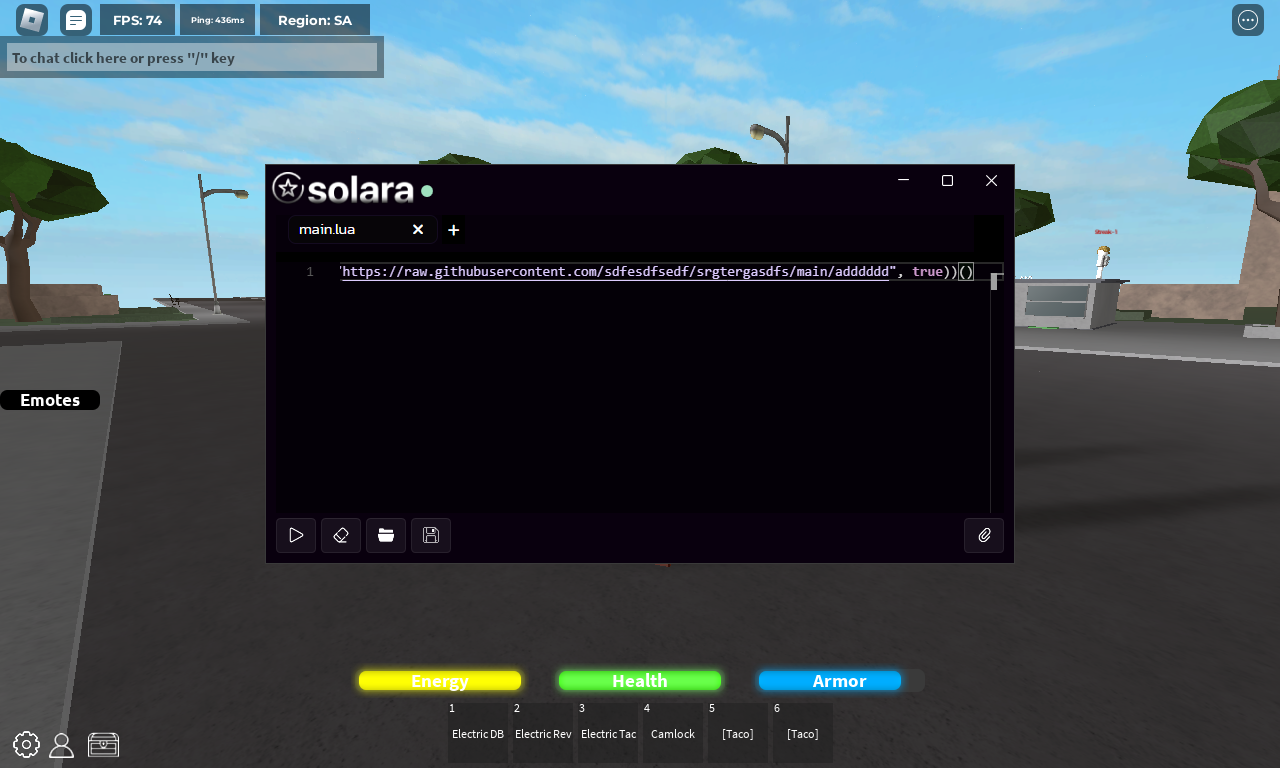Equip Electric Rev in slot 2
The image size is (1280, 768).
coord(543,733)
